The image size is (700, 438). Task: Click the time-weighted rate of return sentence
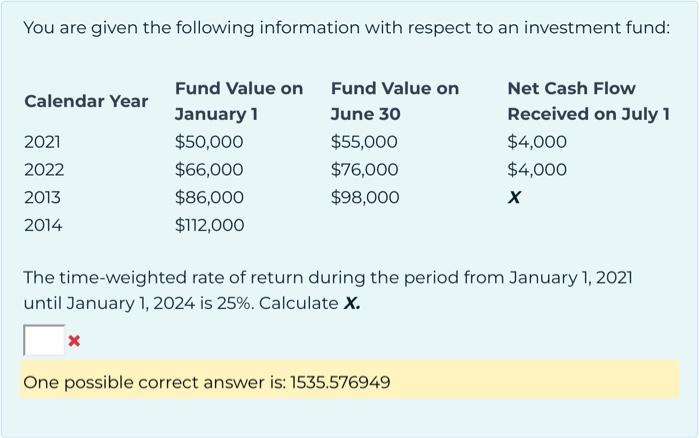tap(328, 276)
